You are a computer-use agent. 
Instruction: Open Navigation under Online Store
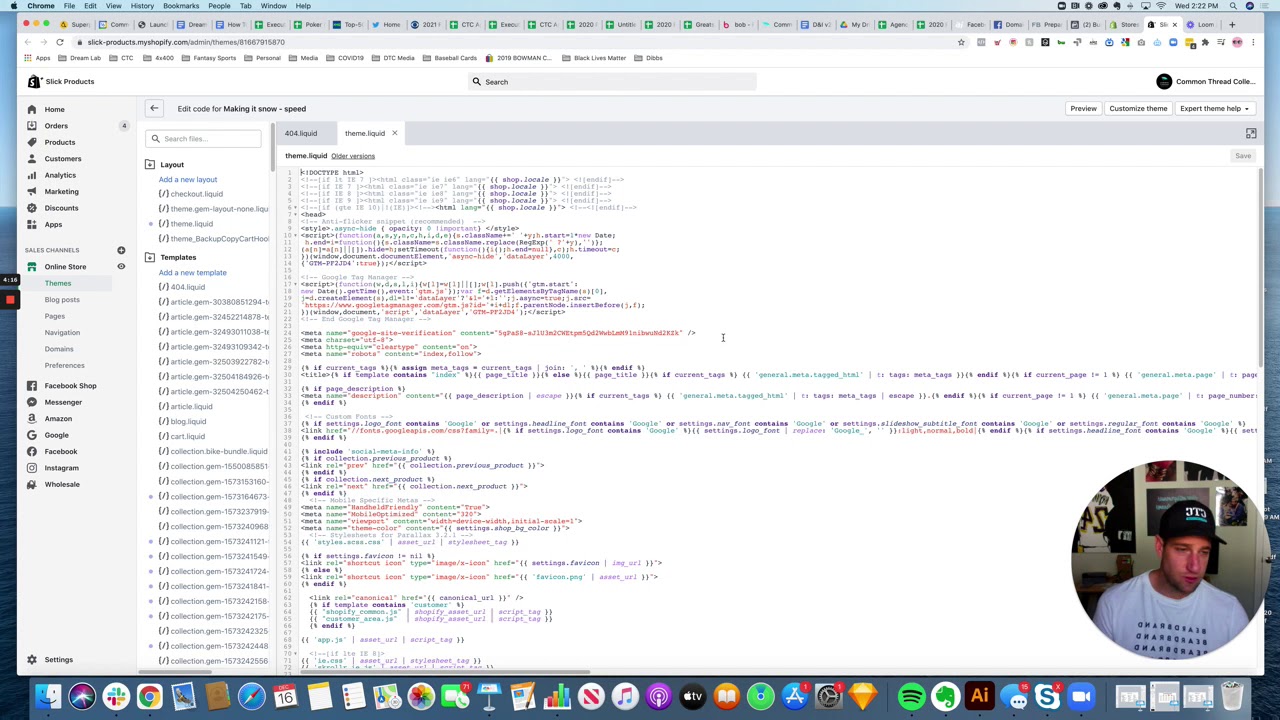(x=61, y=332)
